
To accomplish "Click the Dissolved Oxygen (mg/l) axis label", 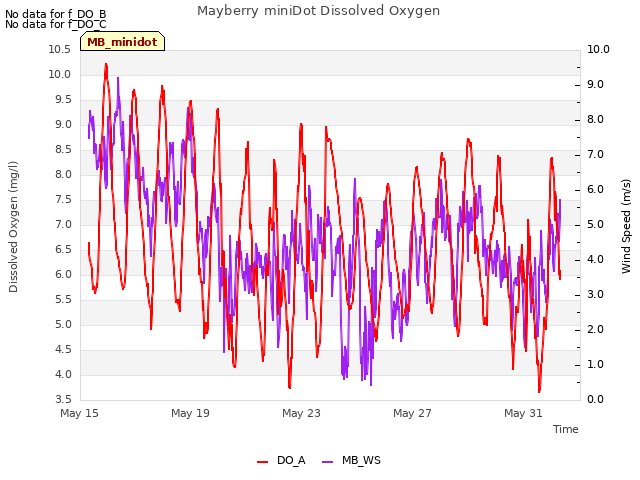I will (x=13, y=227).
